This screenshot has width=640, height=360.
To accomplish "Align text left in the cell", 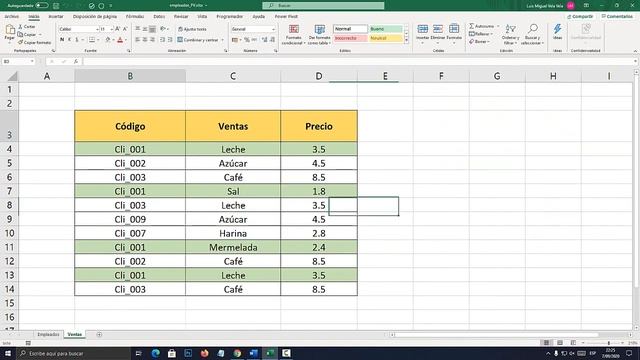I will 138,40.
